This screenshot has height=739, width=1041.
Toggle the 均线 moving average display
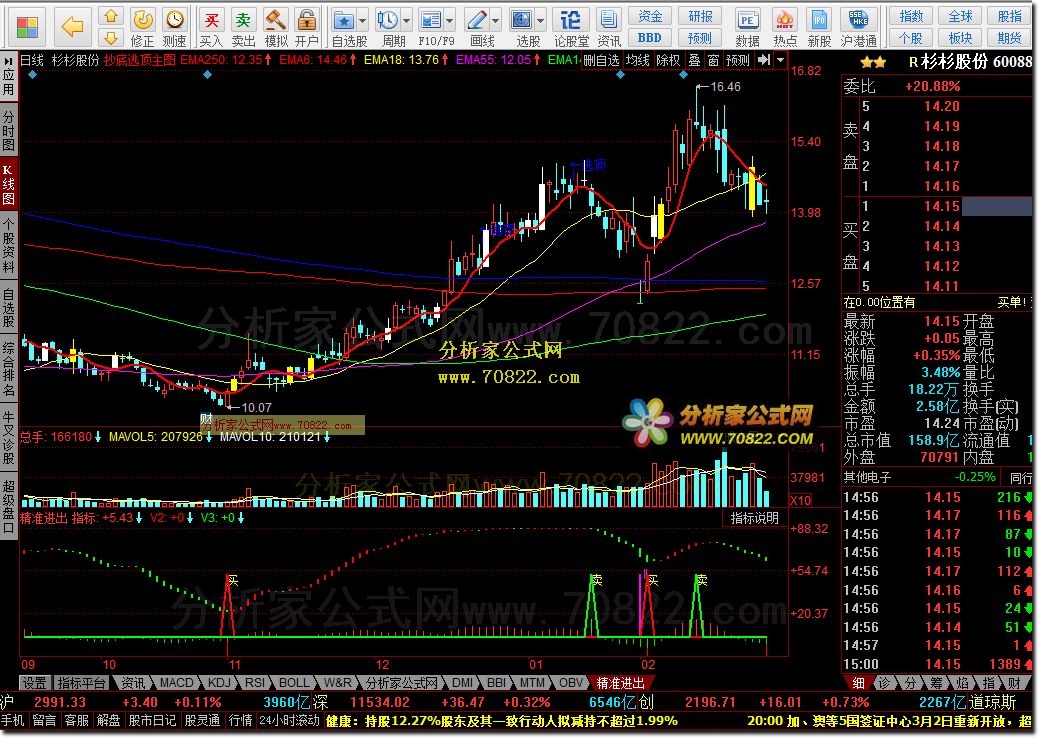(638, 60)
